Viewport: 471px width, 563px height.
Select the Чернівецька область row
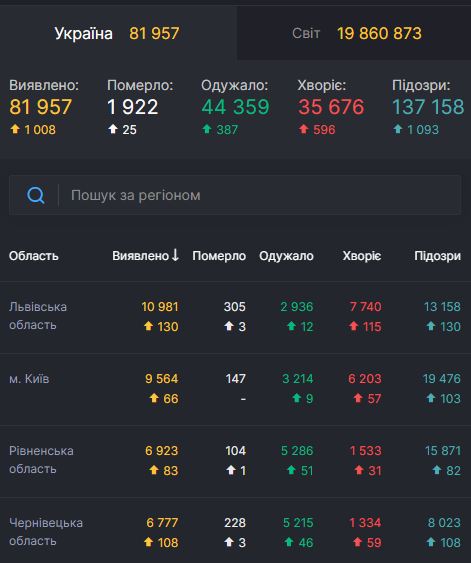[x=236, y=531]
